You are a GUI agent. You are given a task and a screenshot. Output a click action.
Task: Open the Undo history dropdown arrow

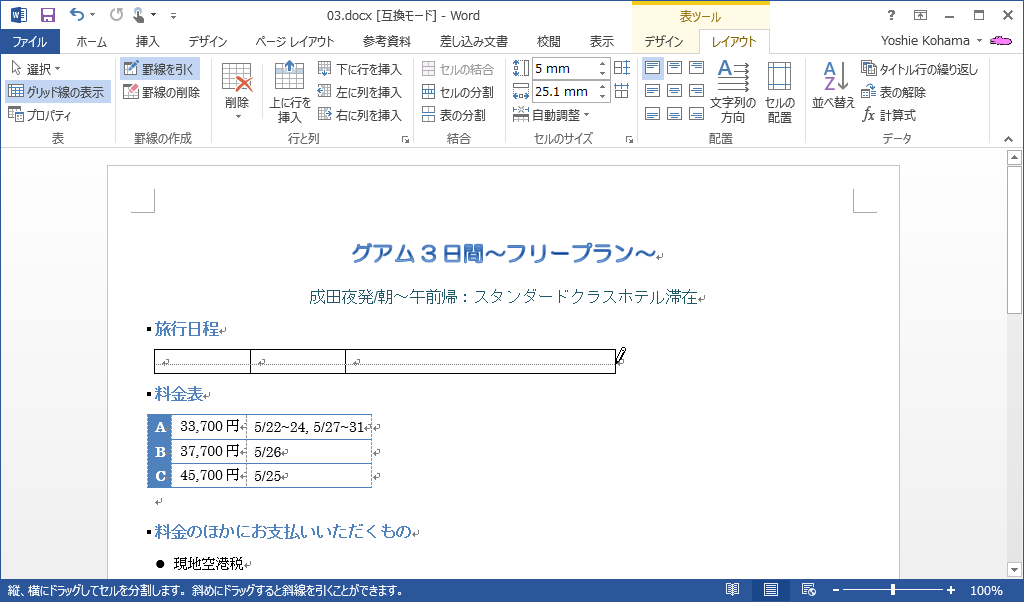93,14
